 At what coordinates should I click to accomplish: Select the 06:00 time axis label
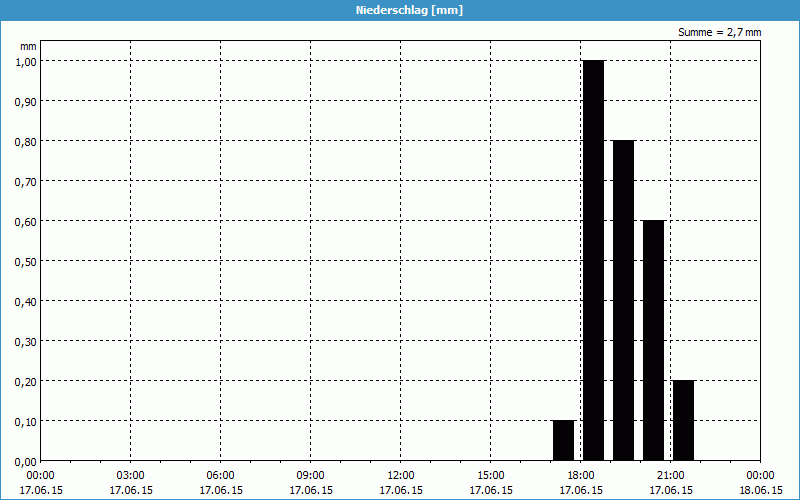pos(221,475)
